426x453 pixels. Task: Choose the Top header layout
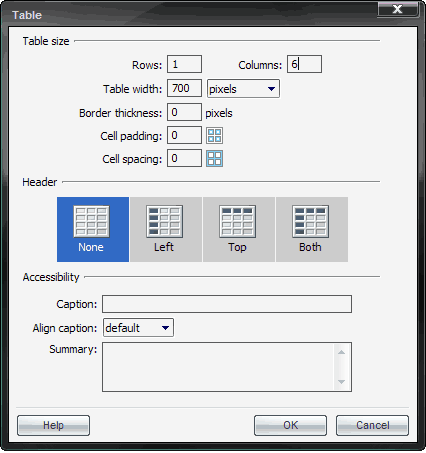click(239, 229)
